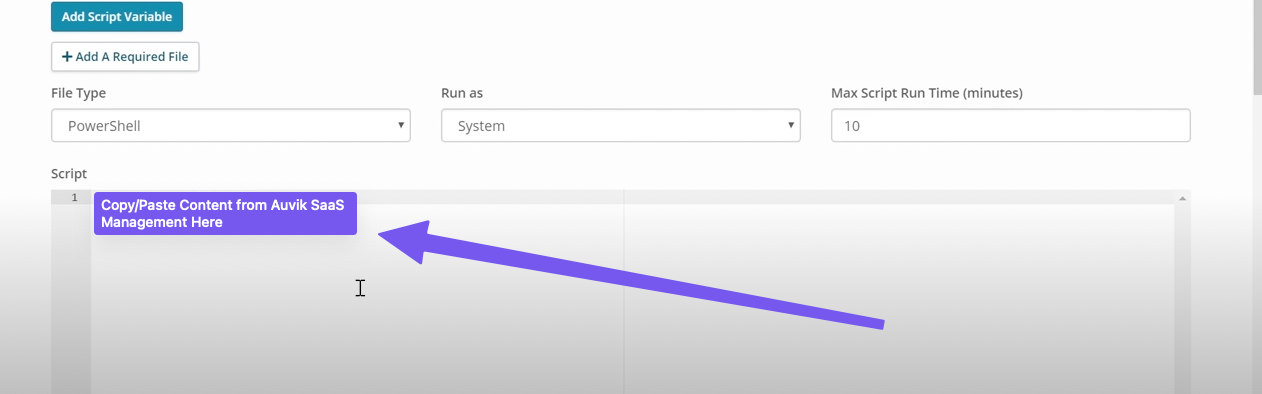1262x394 pixels.
Task: Click the Script label above the editor
Action: (69, 173)
